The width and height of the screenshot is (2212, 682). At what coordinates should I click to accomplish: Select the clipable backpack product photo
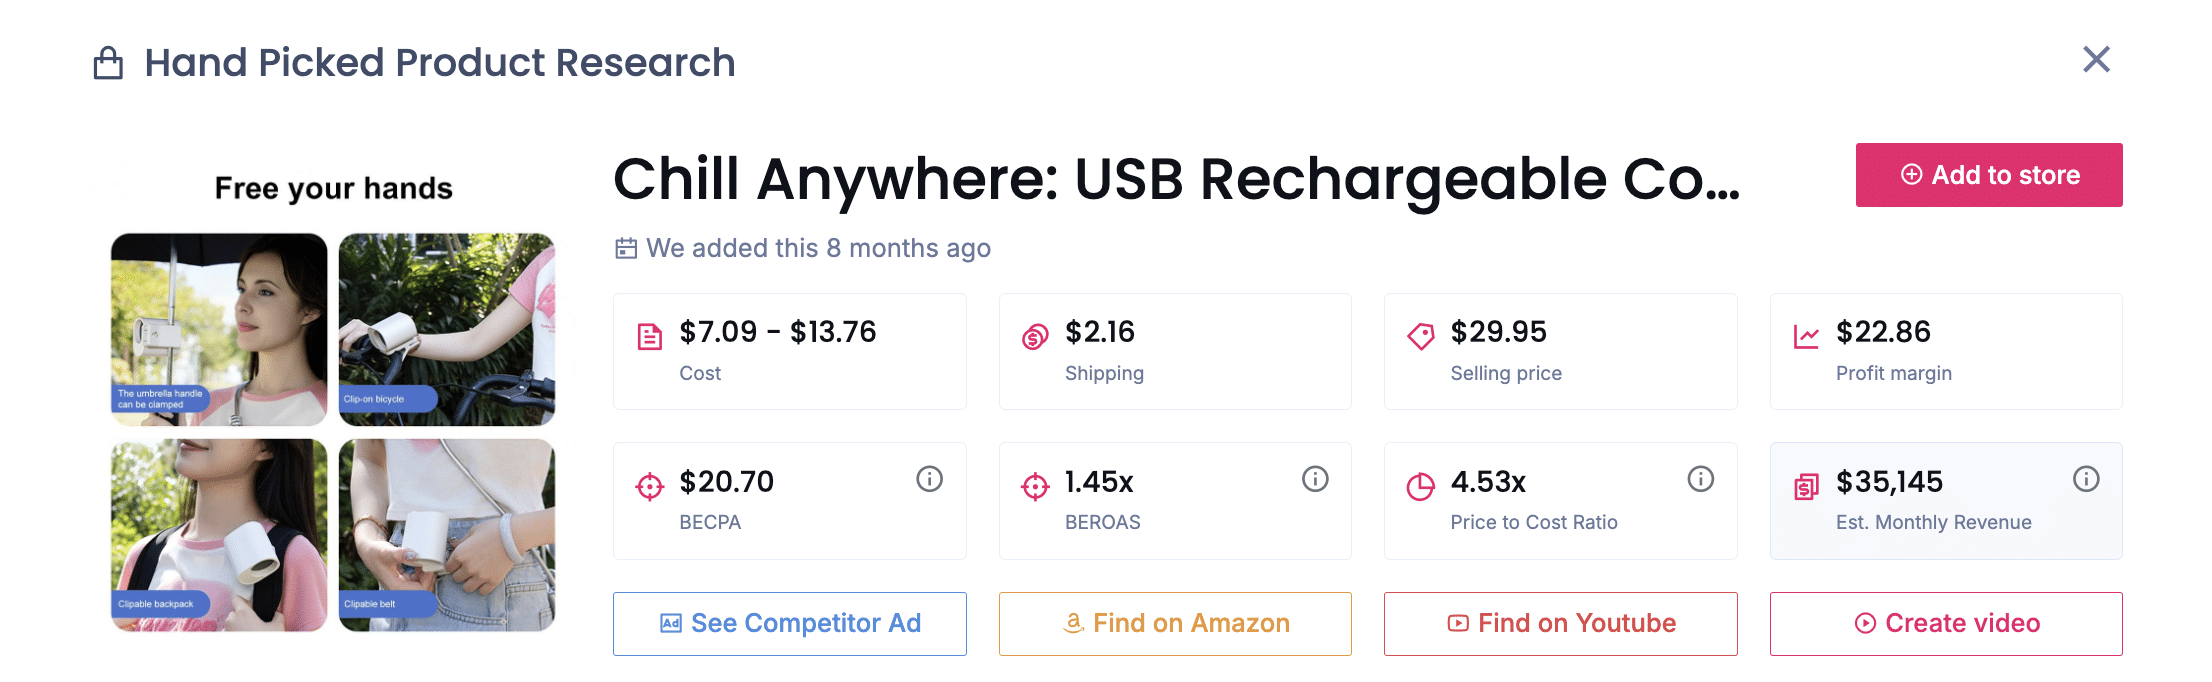(219, 535)
